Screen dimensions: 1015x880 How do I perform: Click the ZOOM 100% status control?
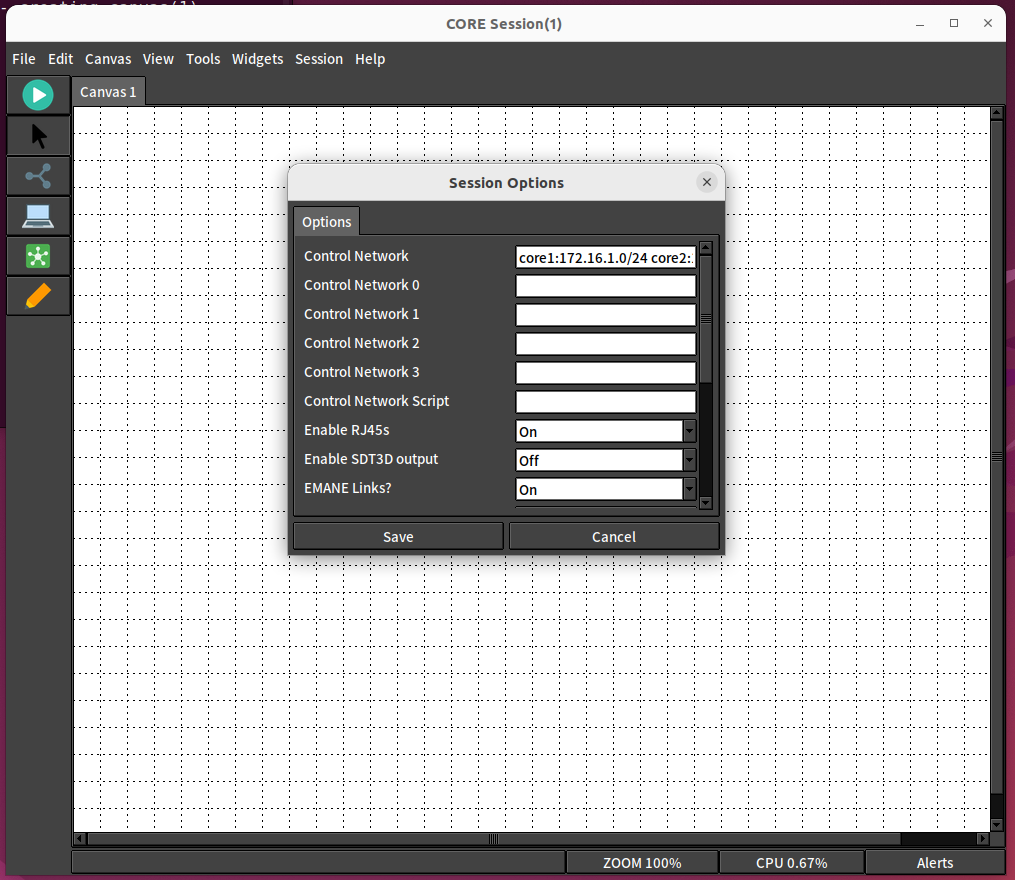click(x=642, y=862)
